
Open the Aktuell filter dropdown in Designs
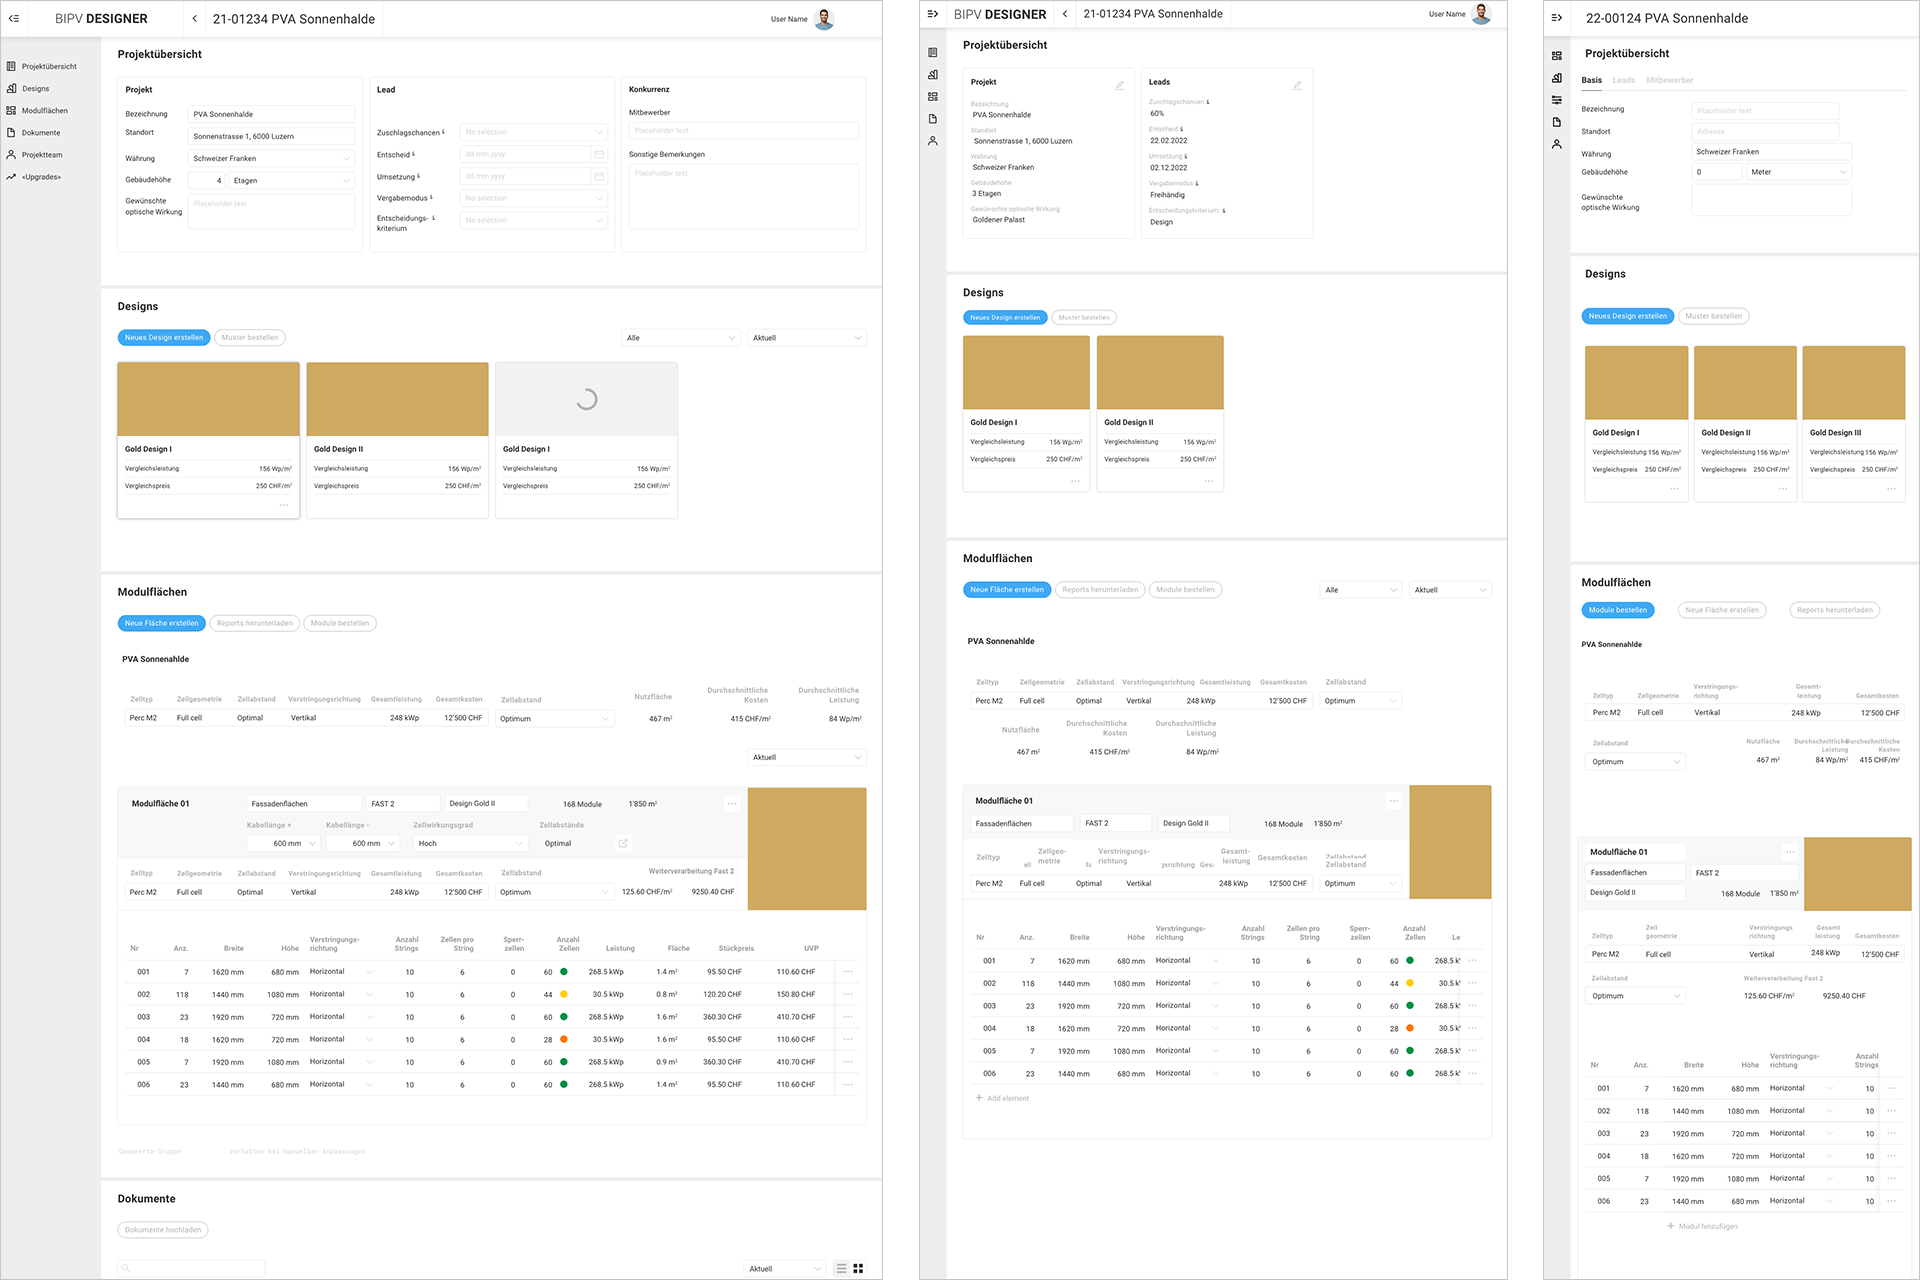pyautogui.click(x=806, y=337)
